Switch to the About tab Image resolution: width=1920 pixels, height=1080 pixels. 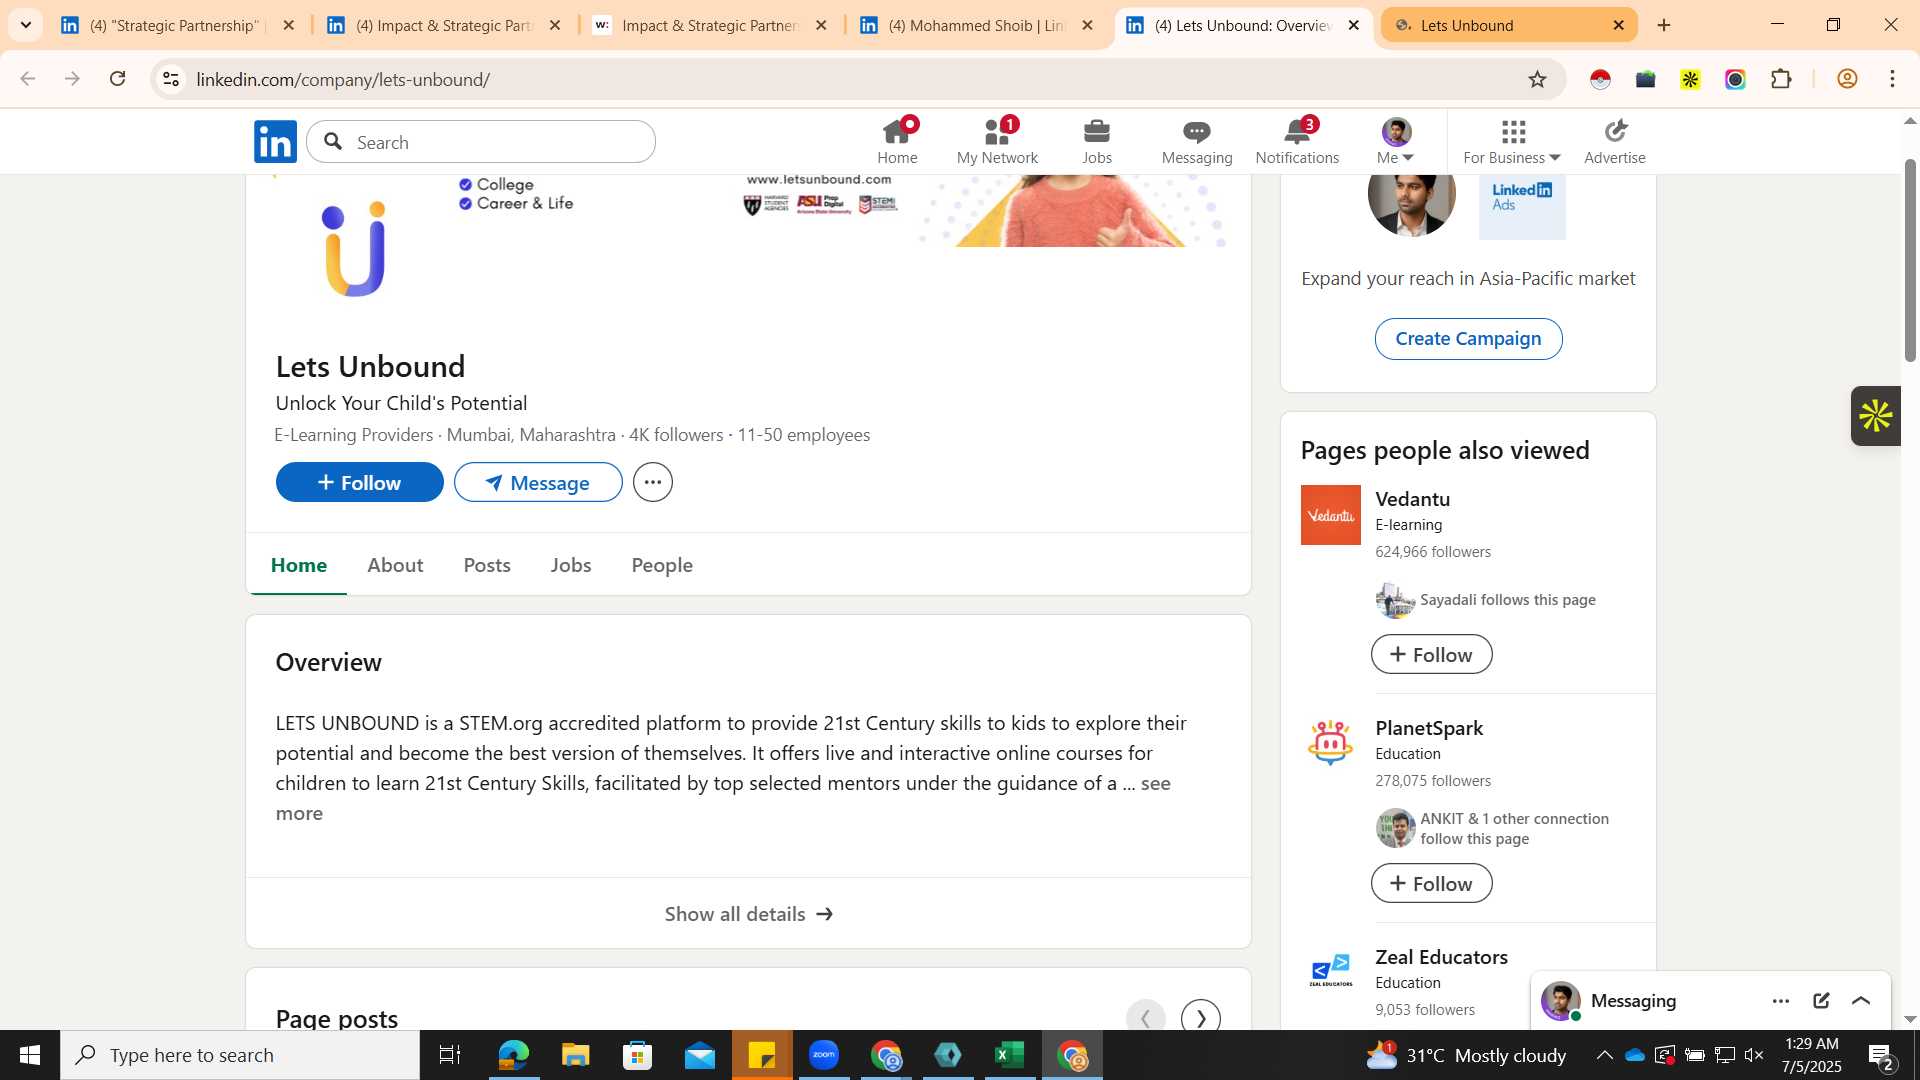click(395, 565)
